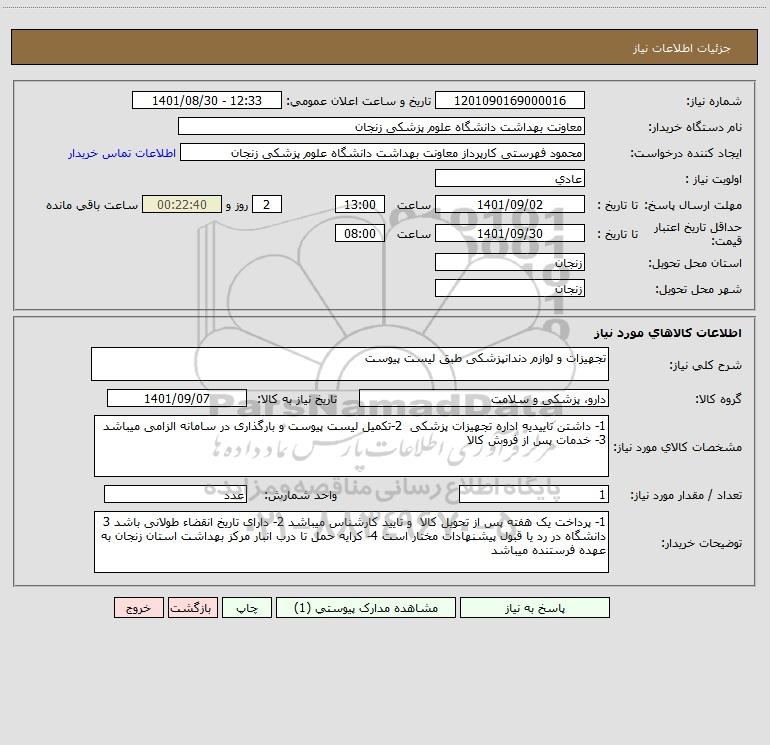770x745 pixels.
Task: Click the تاریخ نیاز به کالا label
Action: click(297, 399)
